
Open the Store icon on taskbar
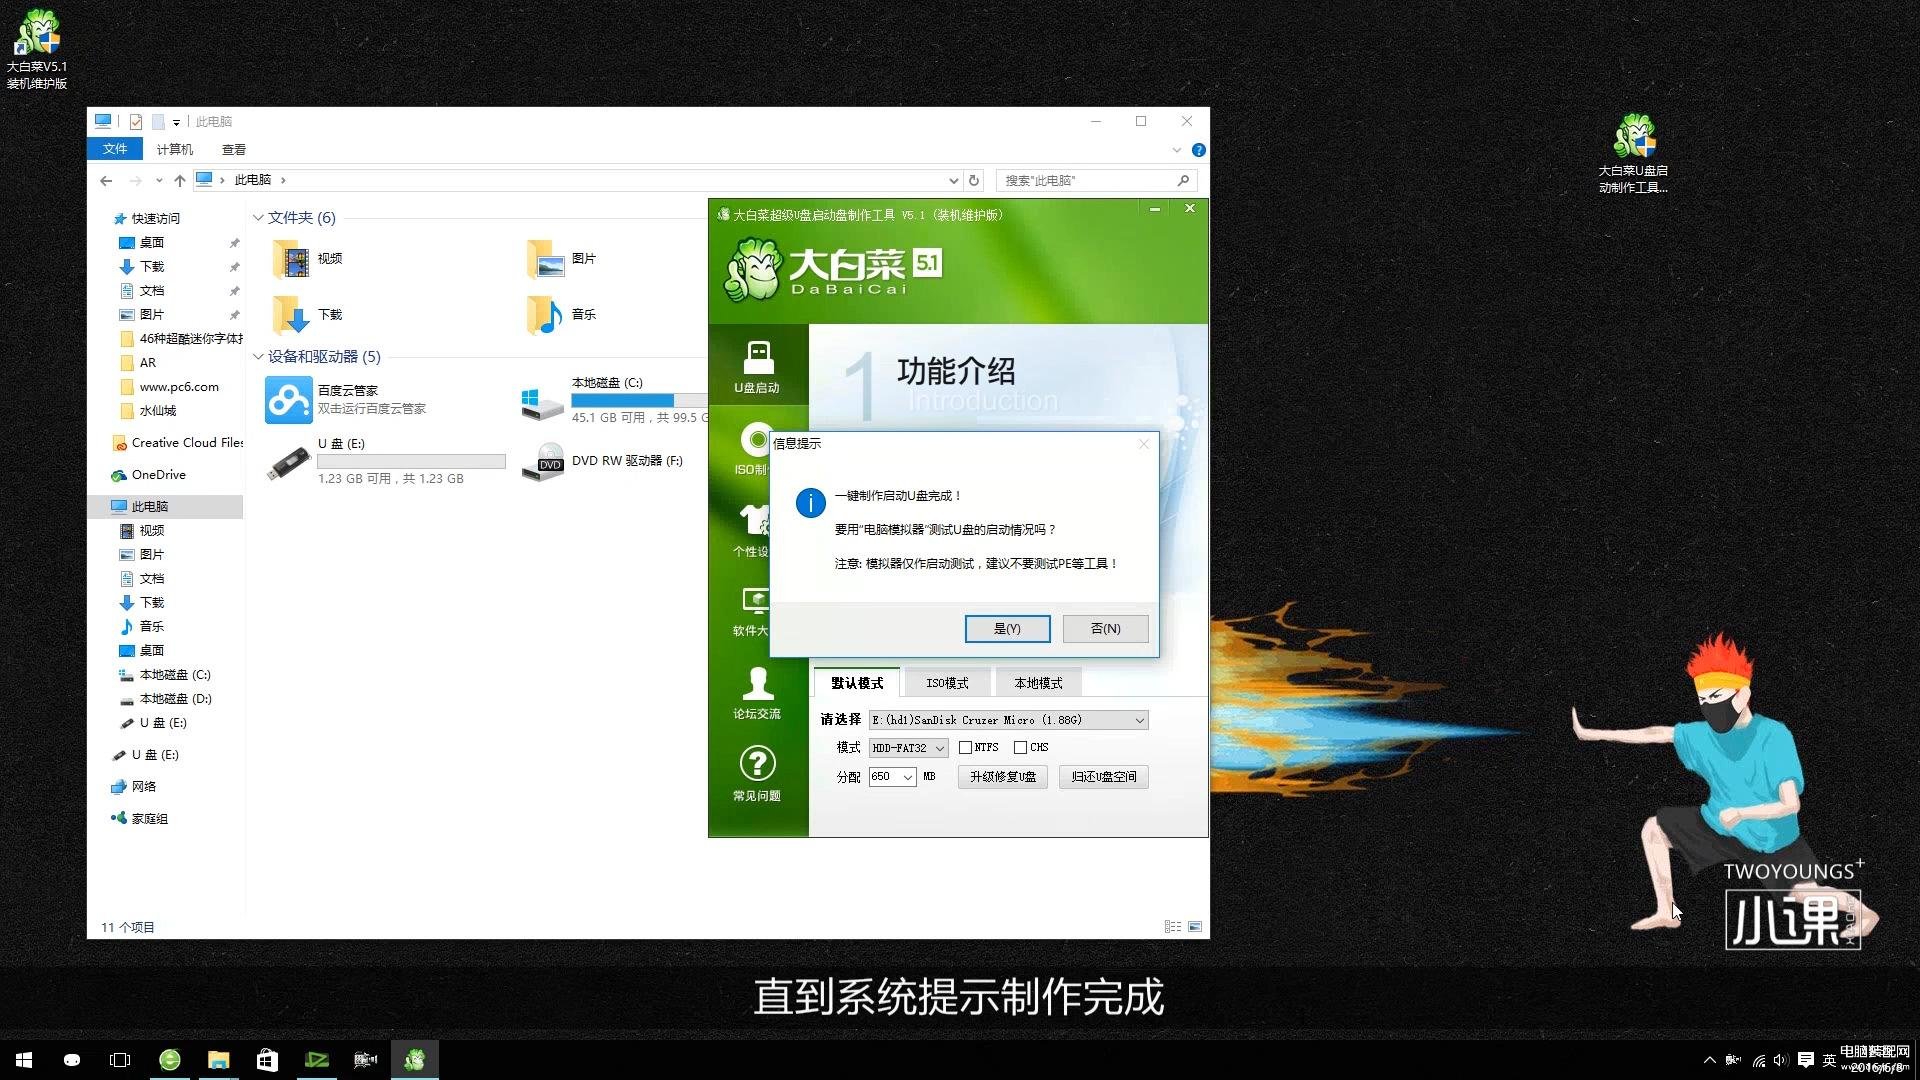(x=267, y=1060)
